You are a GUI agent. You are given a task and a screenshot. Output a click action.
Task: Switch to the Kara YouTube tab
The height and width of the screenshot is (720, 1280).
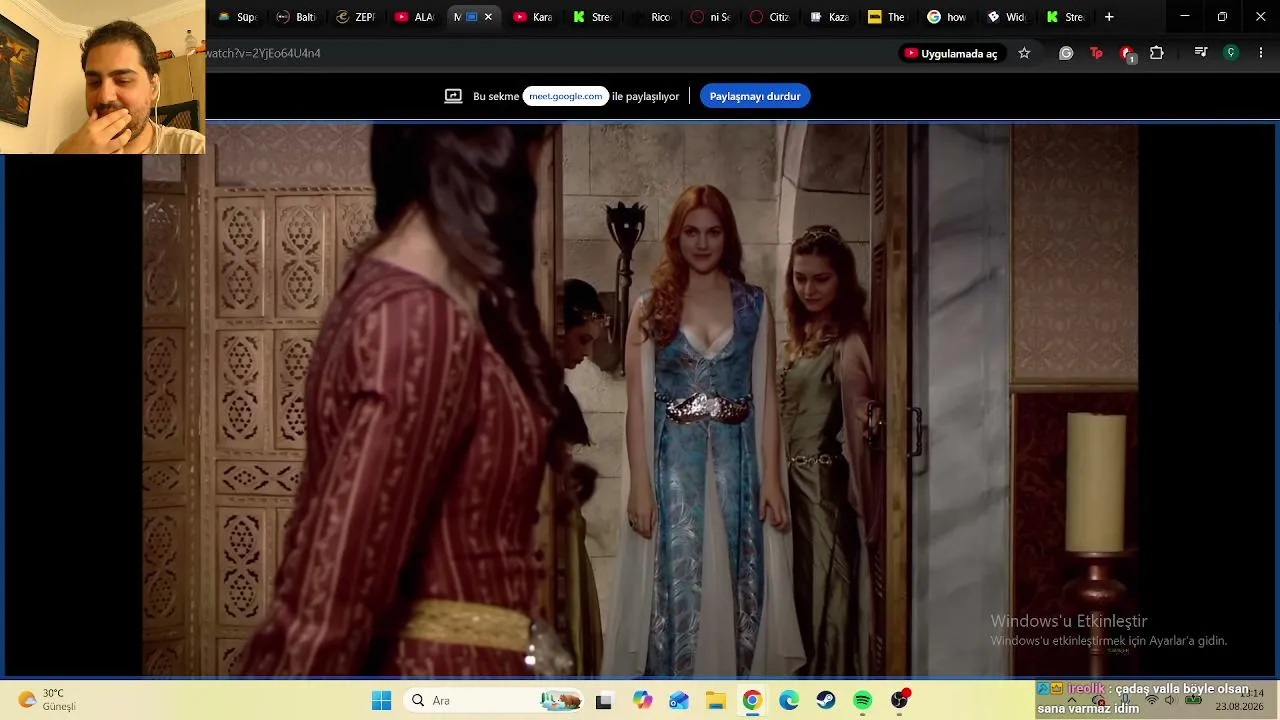(x=533, y=17)
